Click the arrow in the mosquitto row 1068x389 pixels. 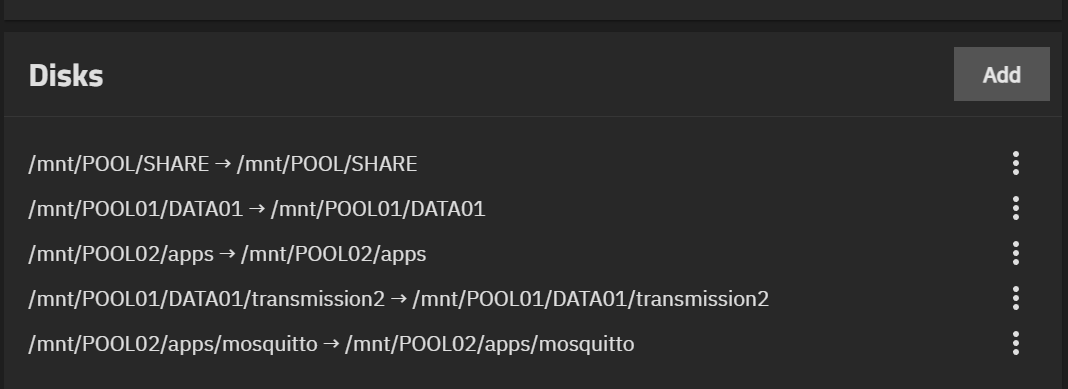(x=331, y=344)
